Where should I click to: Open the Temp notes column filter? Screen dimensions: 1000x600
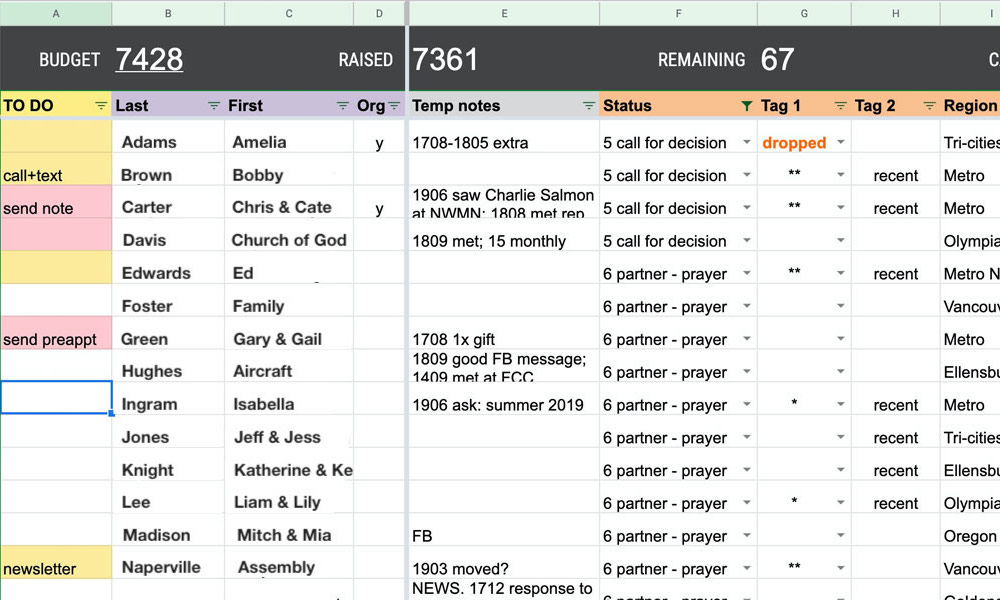588,105
